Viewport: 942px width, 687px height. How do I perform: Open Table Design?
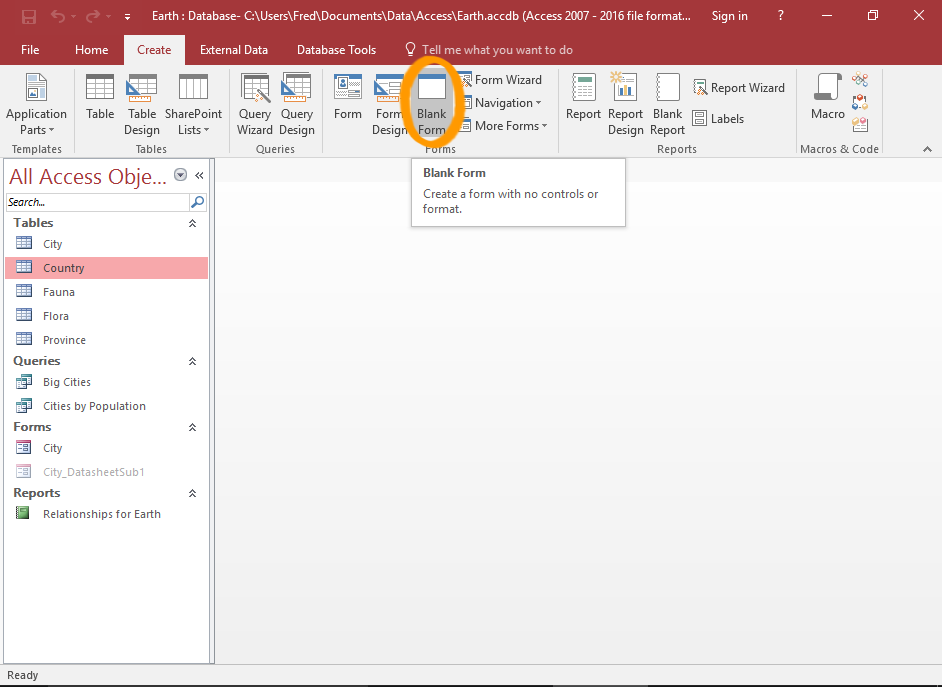[141, 104]
